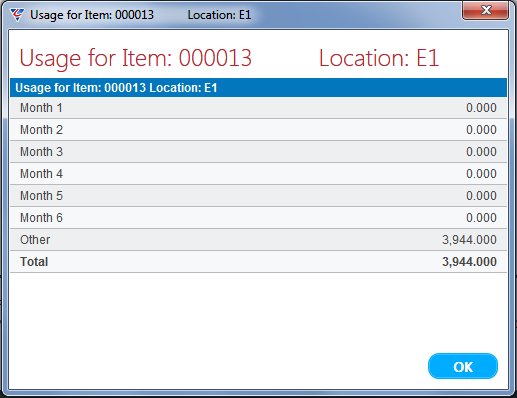The height and width of the screenshot is (398, 517).
Task: Click the red Usage for Item heading
Action: pyautogui.click(x=135, y=58)
